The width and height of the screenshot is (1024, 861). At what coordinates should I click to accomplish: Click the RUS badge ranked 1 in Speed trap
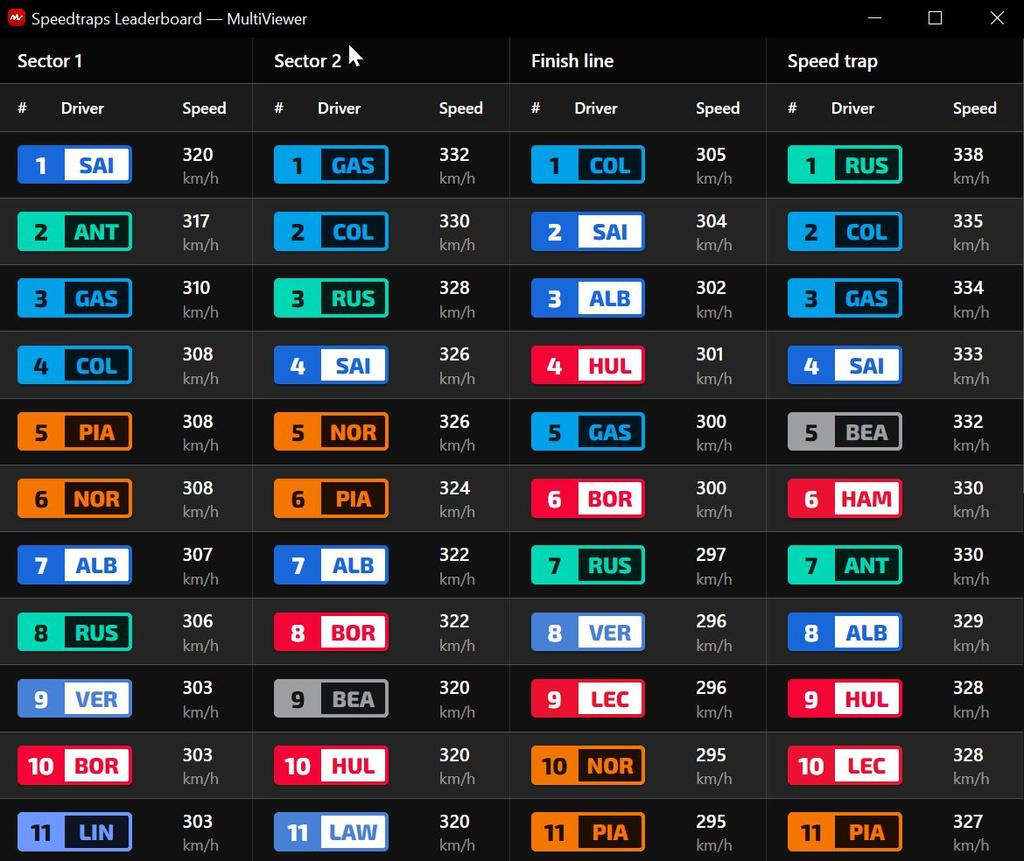[844, 165]
